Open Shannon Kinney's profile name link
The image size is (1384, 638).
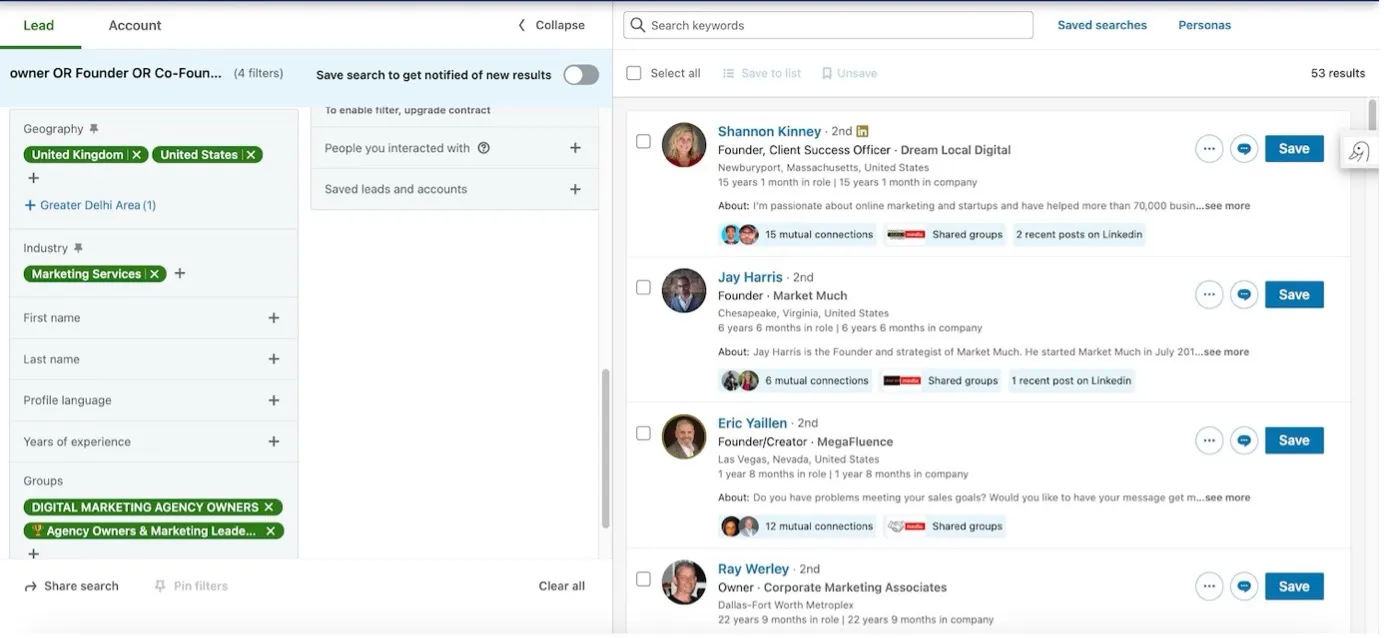pos(769,131)
